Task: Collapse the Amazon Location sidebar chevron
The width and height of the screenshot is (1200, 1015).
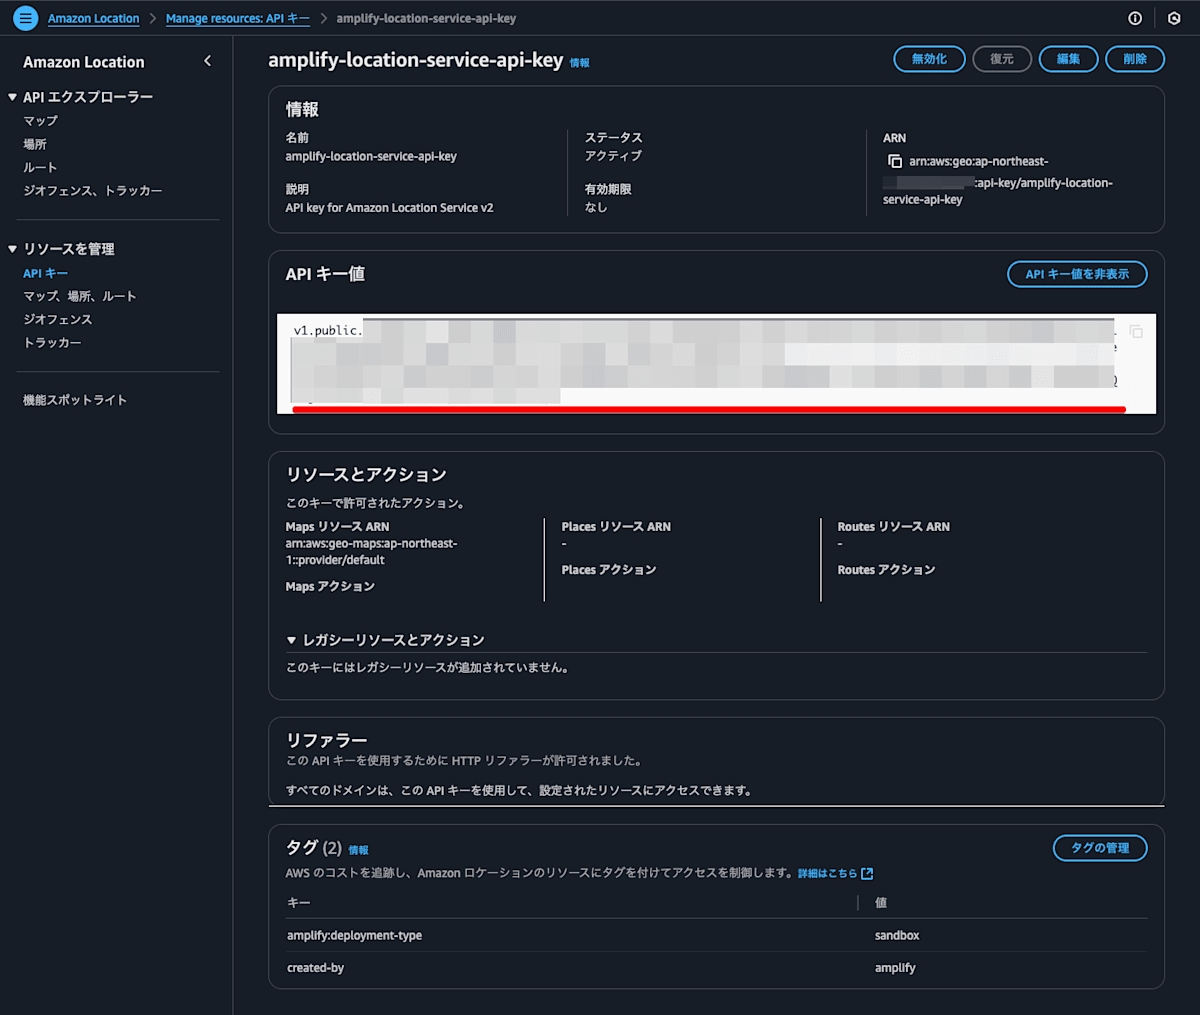Action: [x=207, y=61]
